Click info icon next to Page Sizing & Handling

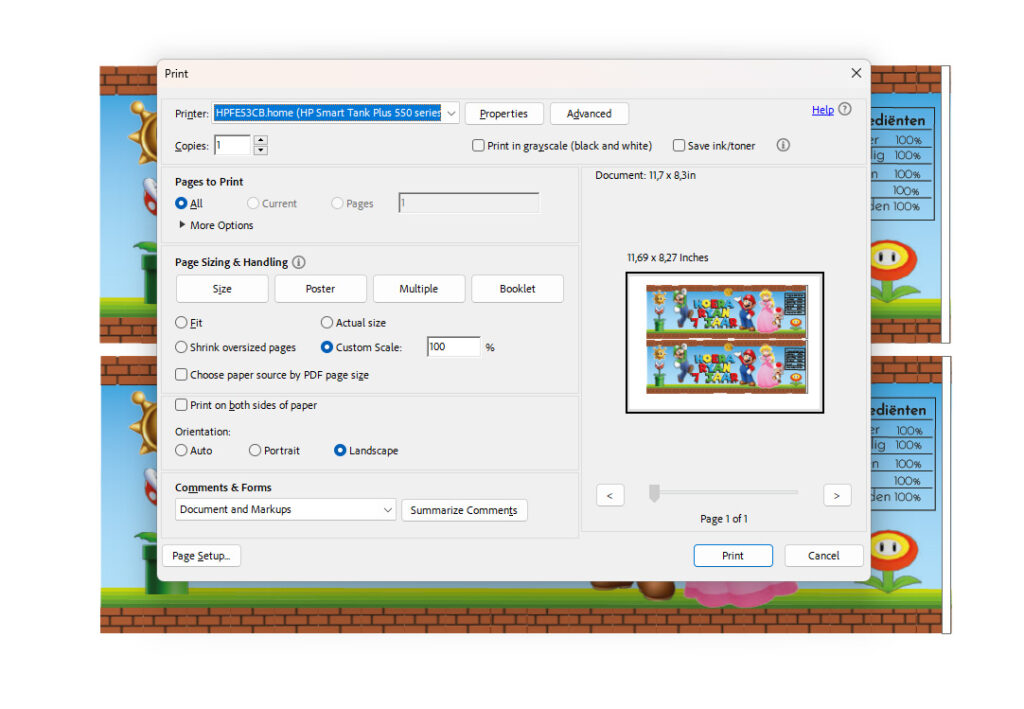tap(299, 262)
